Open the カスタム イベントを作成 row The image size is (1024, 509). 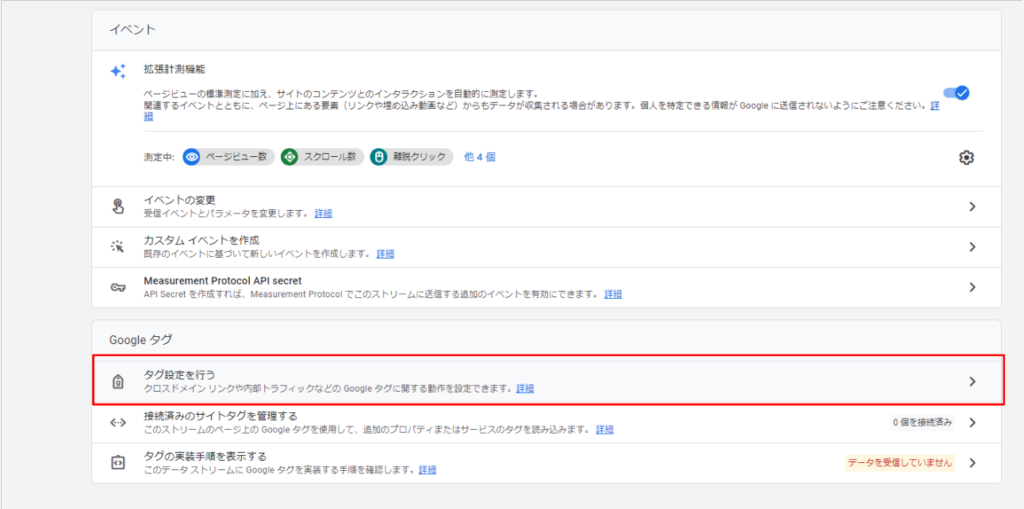tap(546, 247)
